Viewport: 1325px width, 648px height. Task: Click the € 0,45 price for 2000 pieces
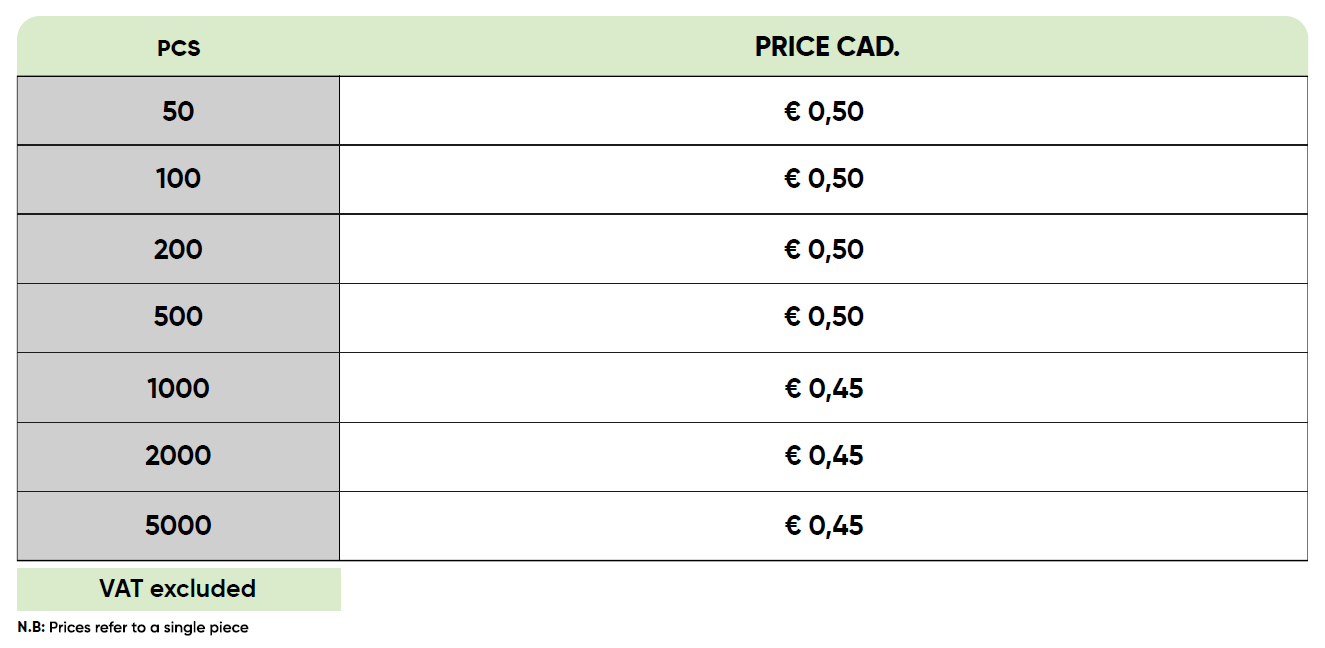823,456
